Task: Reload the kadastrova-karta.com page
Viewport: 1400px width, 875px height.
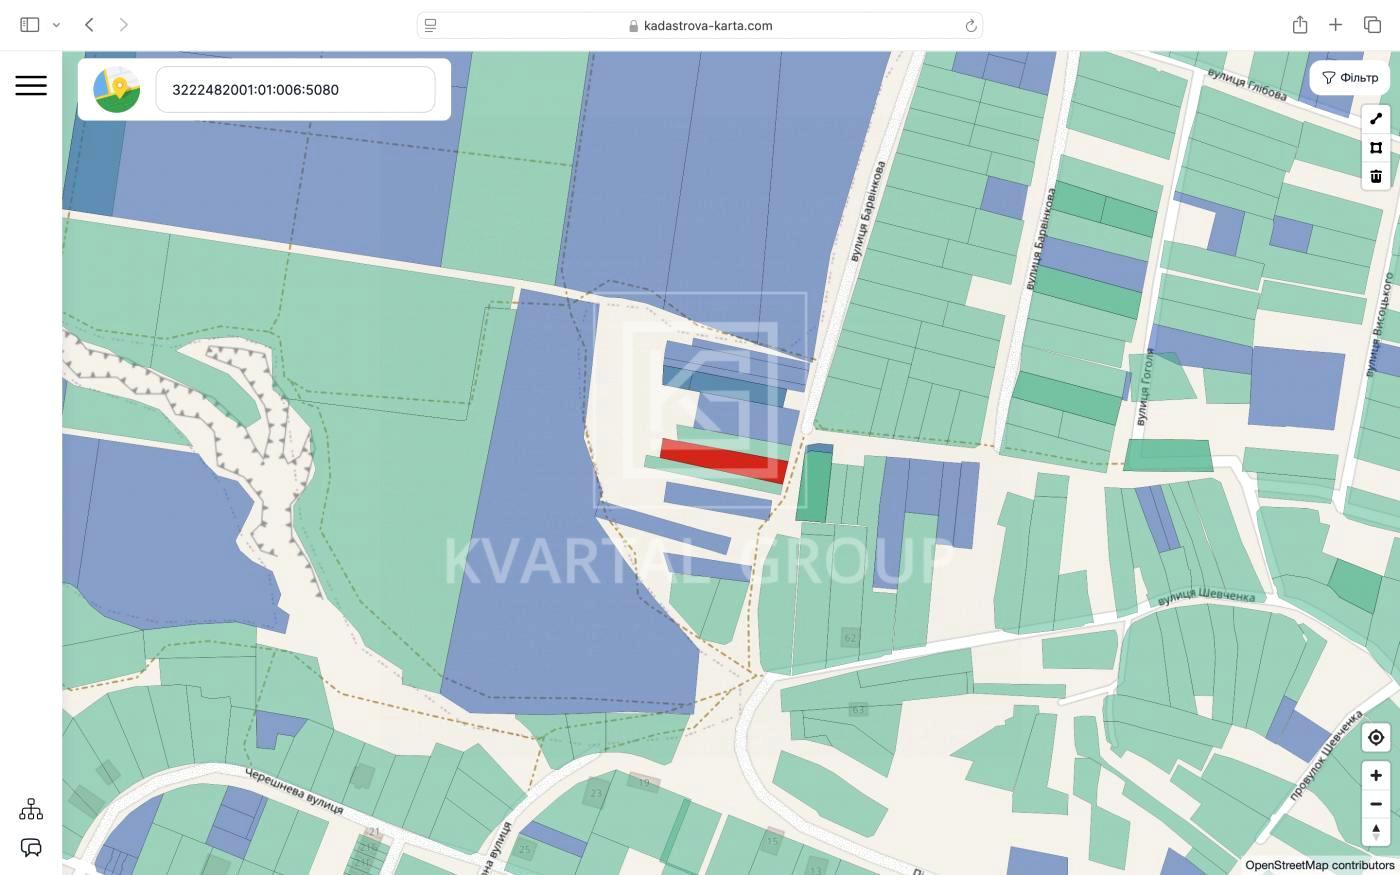Action: pos(970,26)
